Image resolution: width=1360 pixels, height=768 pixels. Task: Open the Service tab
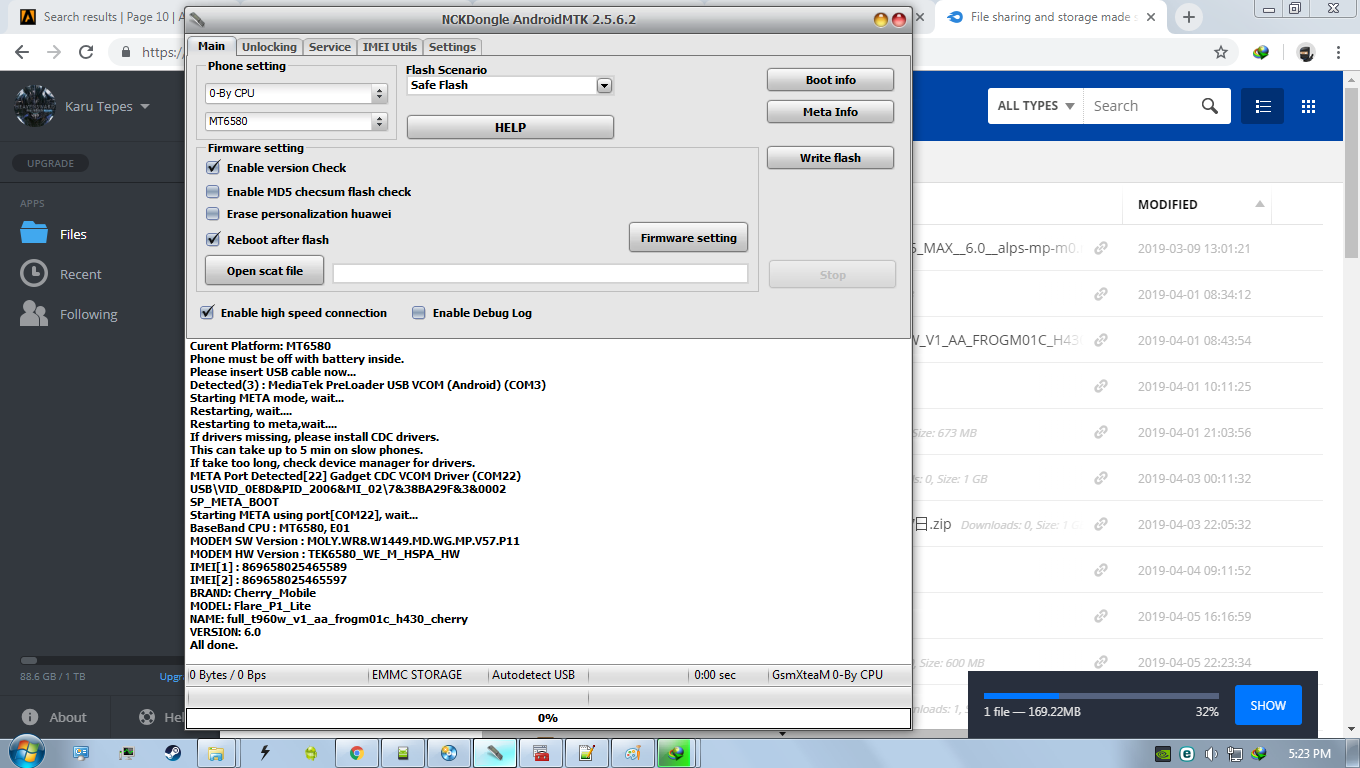click(330, 47)
